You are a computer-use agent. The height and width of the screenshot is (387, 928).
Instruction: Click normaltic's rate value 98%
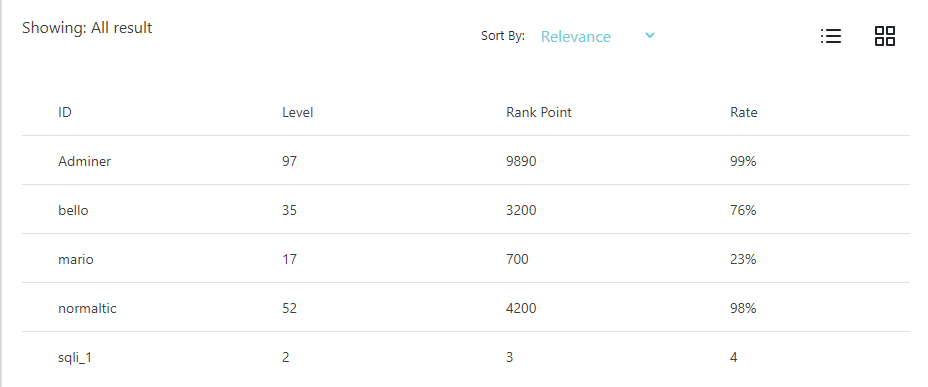743,308
